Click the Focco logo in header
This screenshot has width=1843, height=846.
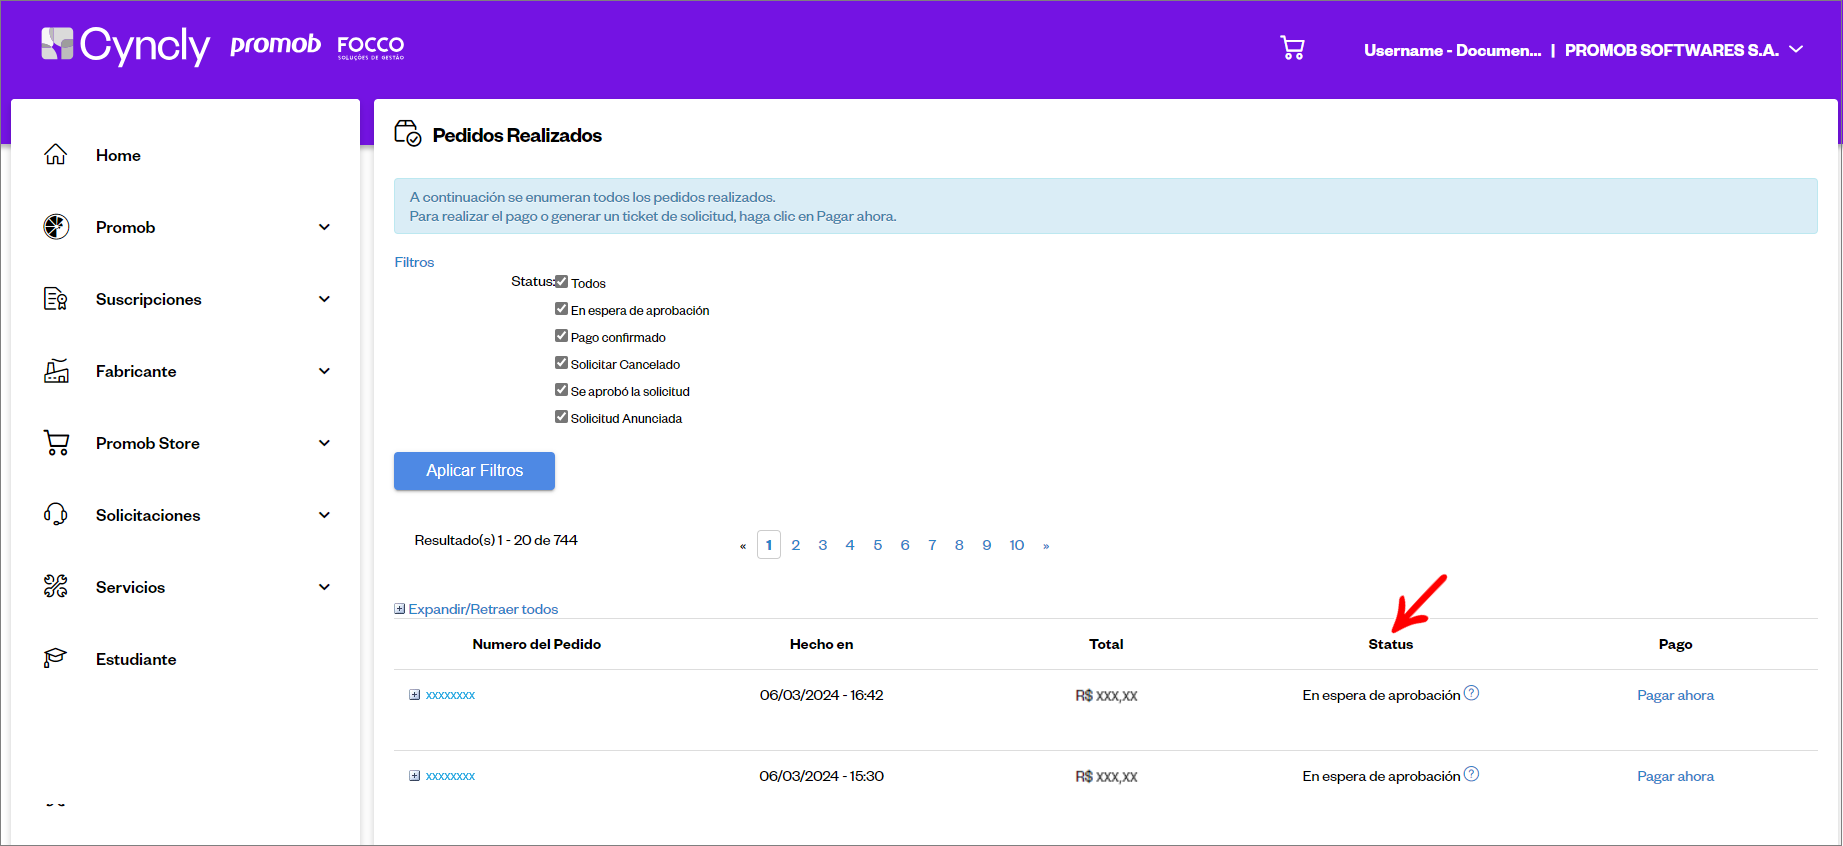point(371,47)
